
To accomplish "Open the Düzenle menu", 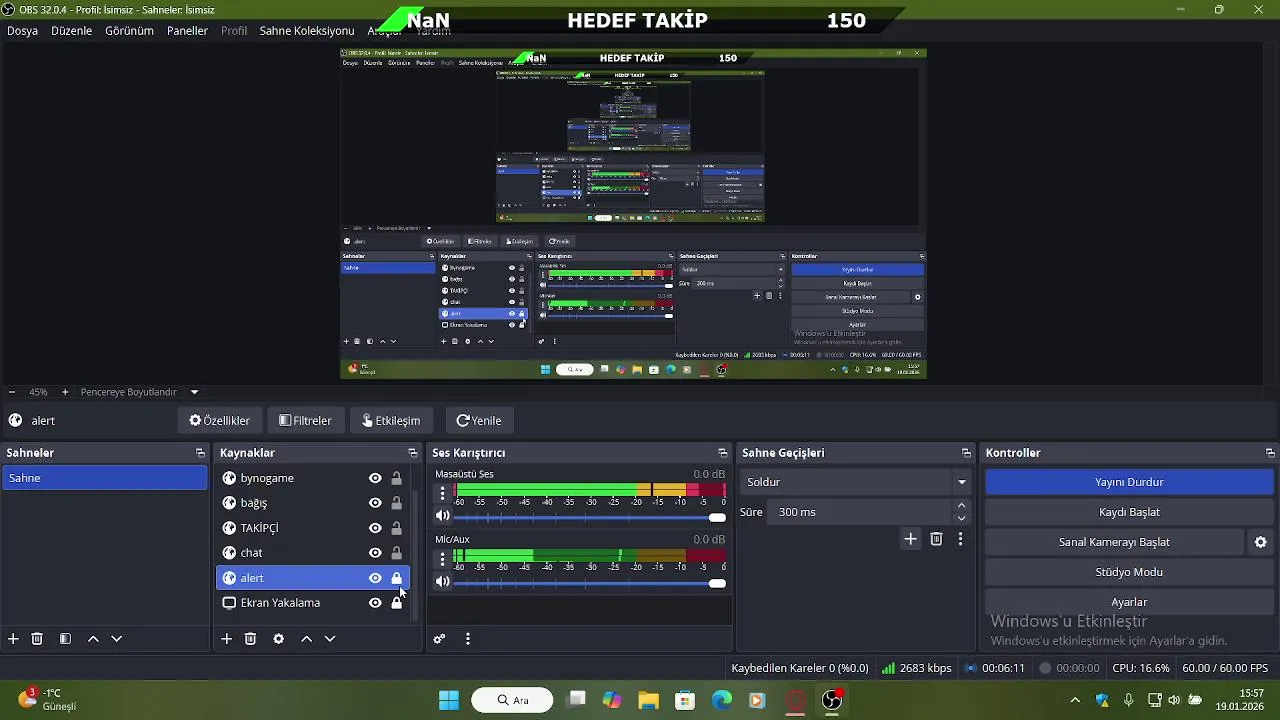I will (x=71, y=31).
